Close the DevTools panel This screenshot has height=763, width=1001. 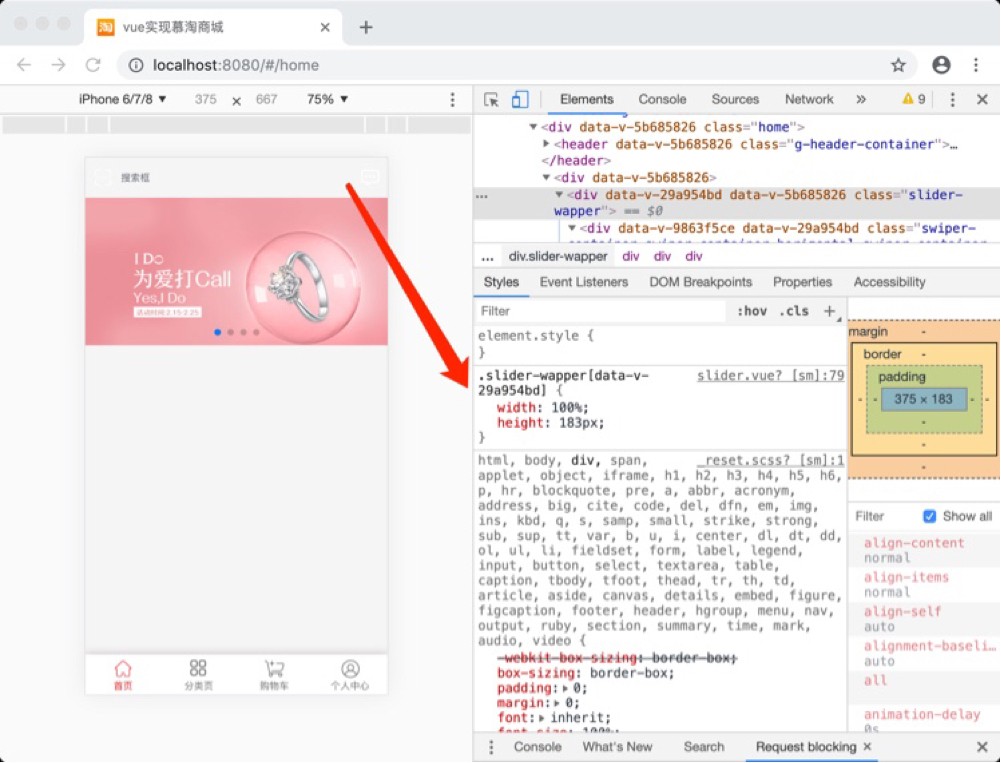[982, 100]
